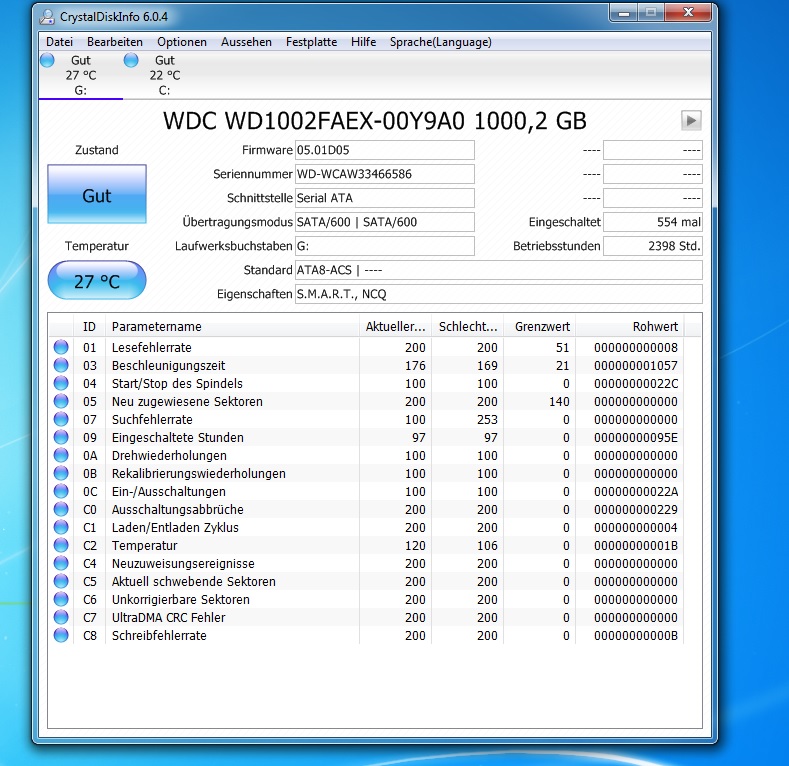Select the G: drive tab at 27 °C

click(81, 75)
